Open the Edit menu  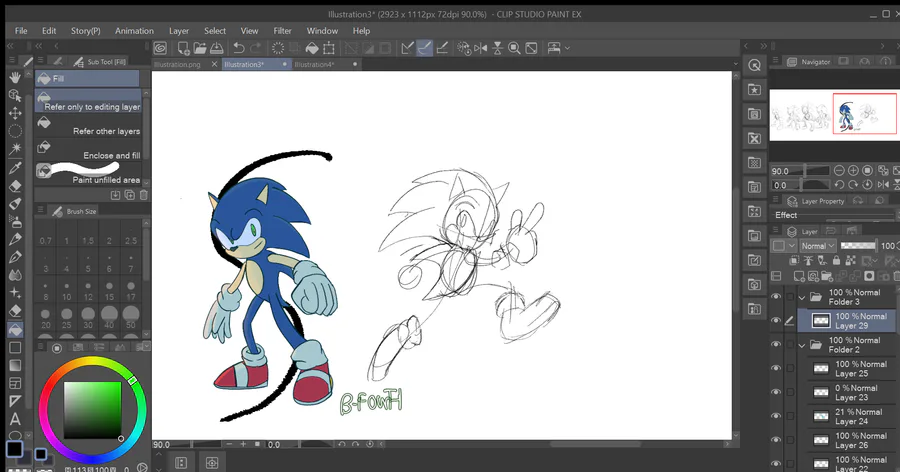point(49,30)
